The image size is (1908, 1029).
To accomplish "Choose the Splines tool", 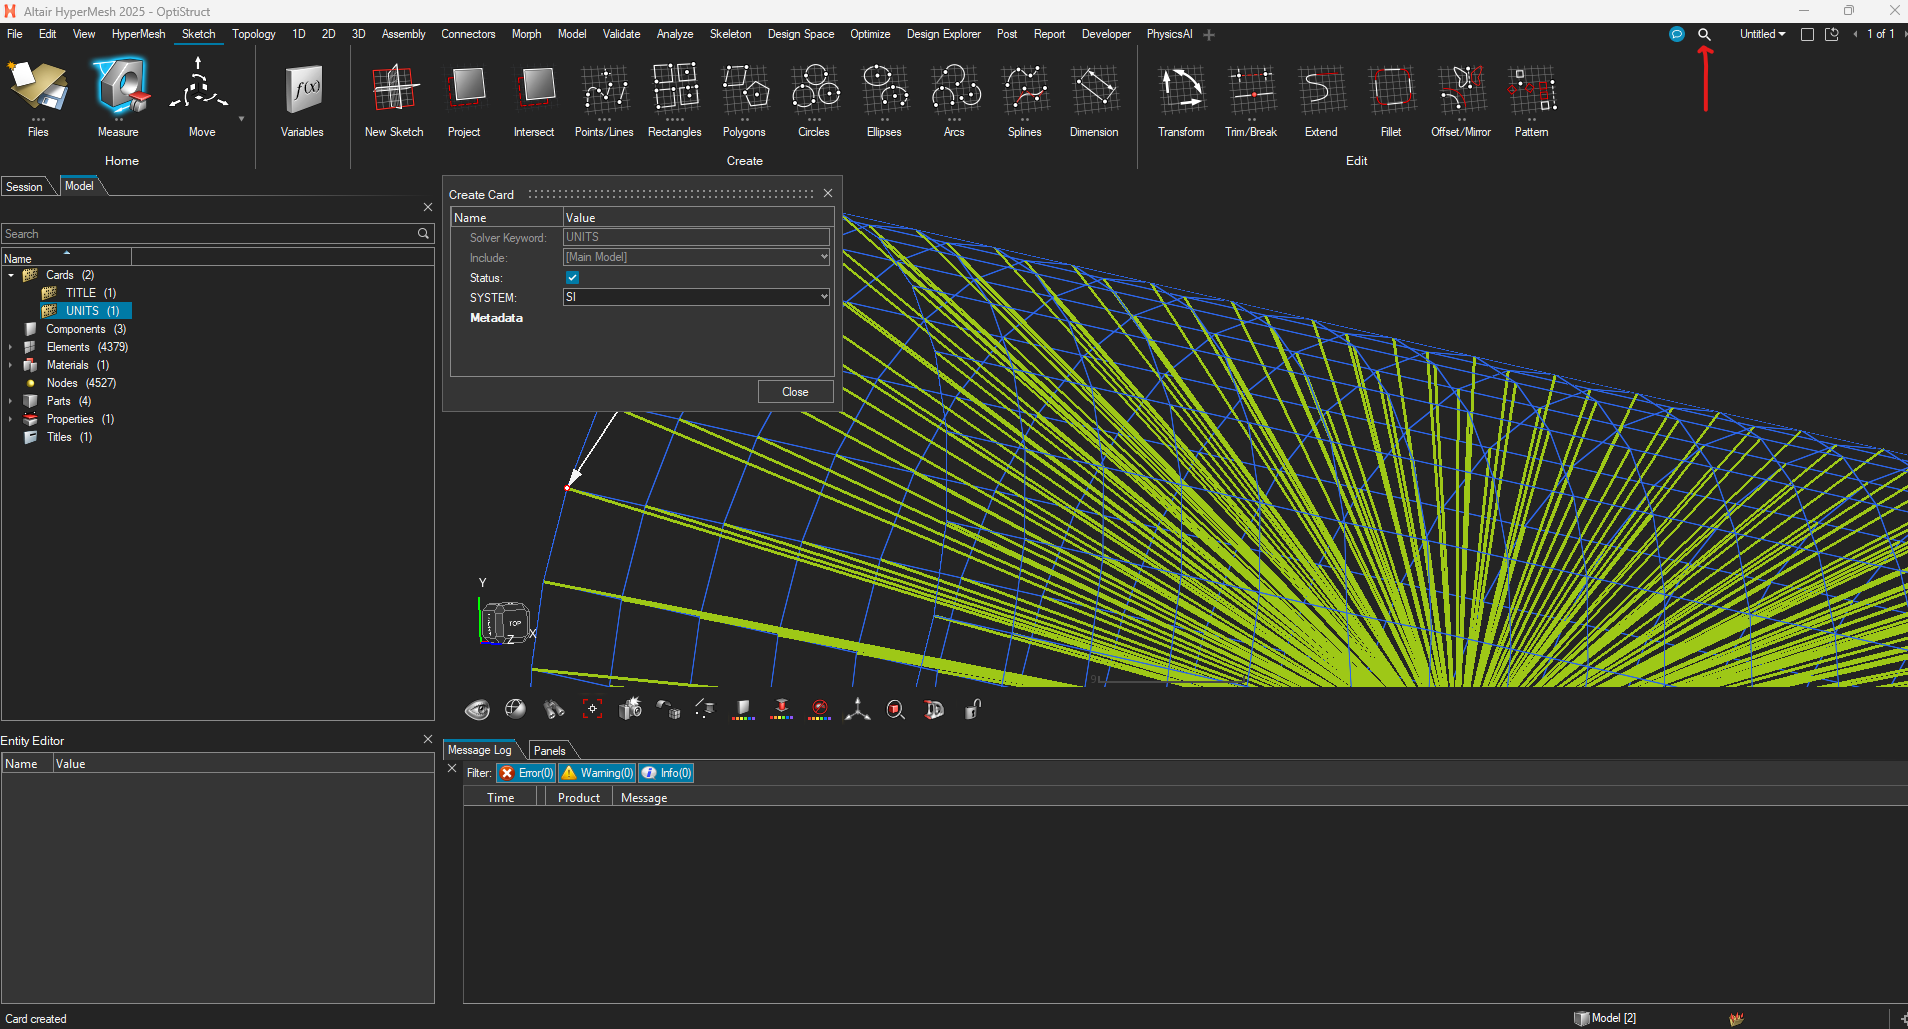I will (x=1024, y=98).
